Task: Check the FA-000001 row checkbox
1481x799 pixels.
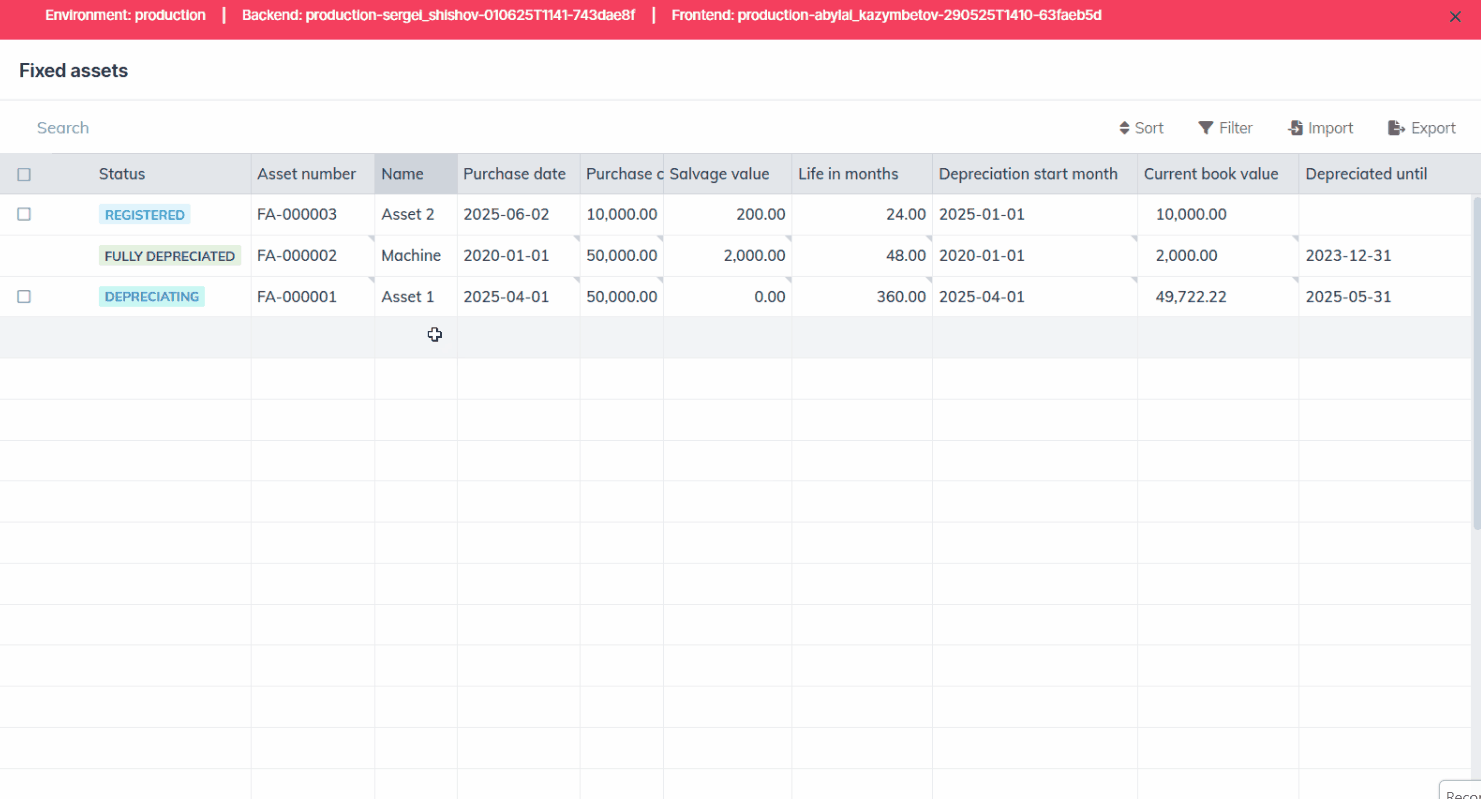Action: point(24,296)
